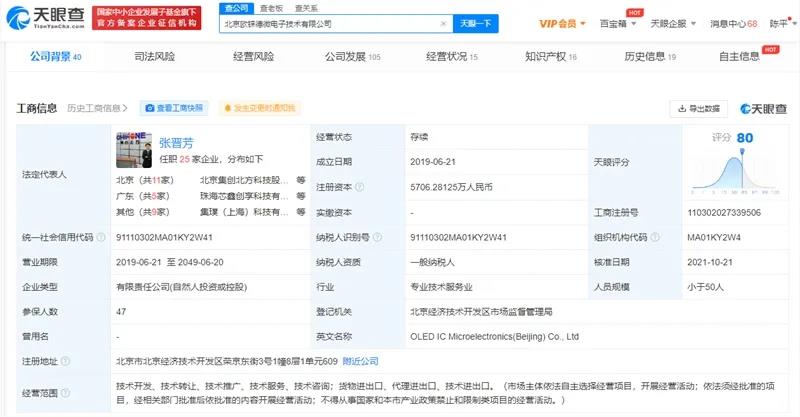Click 附近公司 link after the address
This screenshot has width=800, height=417.
[360, 361]
